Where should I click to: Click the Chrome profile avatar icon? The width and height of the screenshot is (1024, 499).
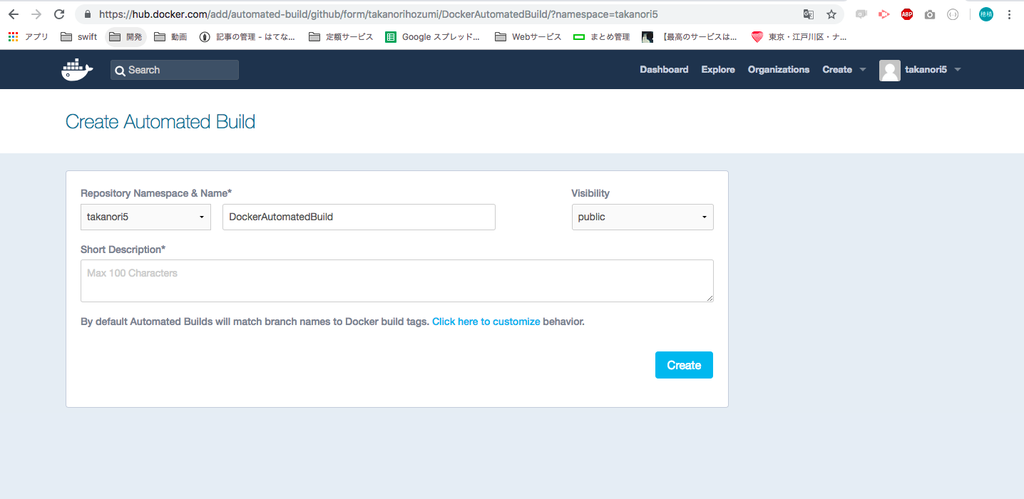click(985, 14)
